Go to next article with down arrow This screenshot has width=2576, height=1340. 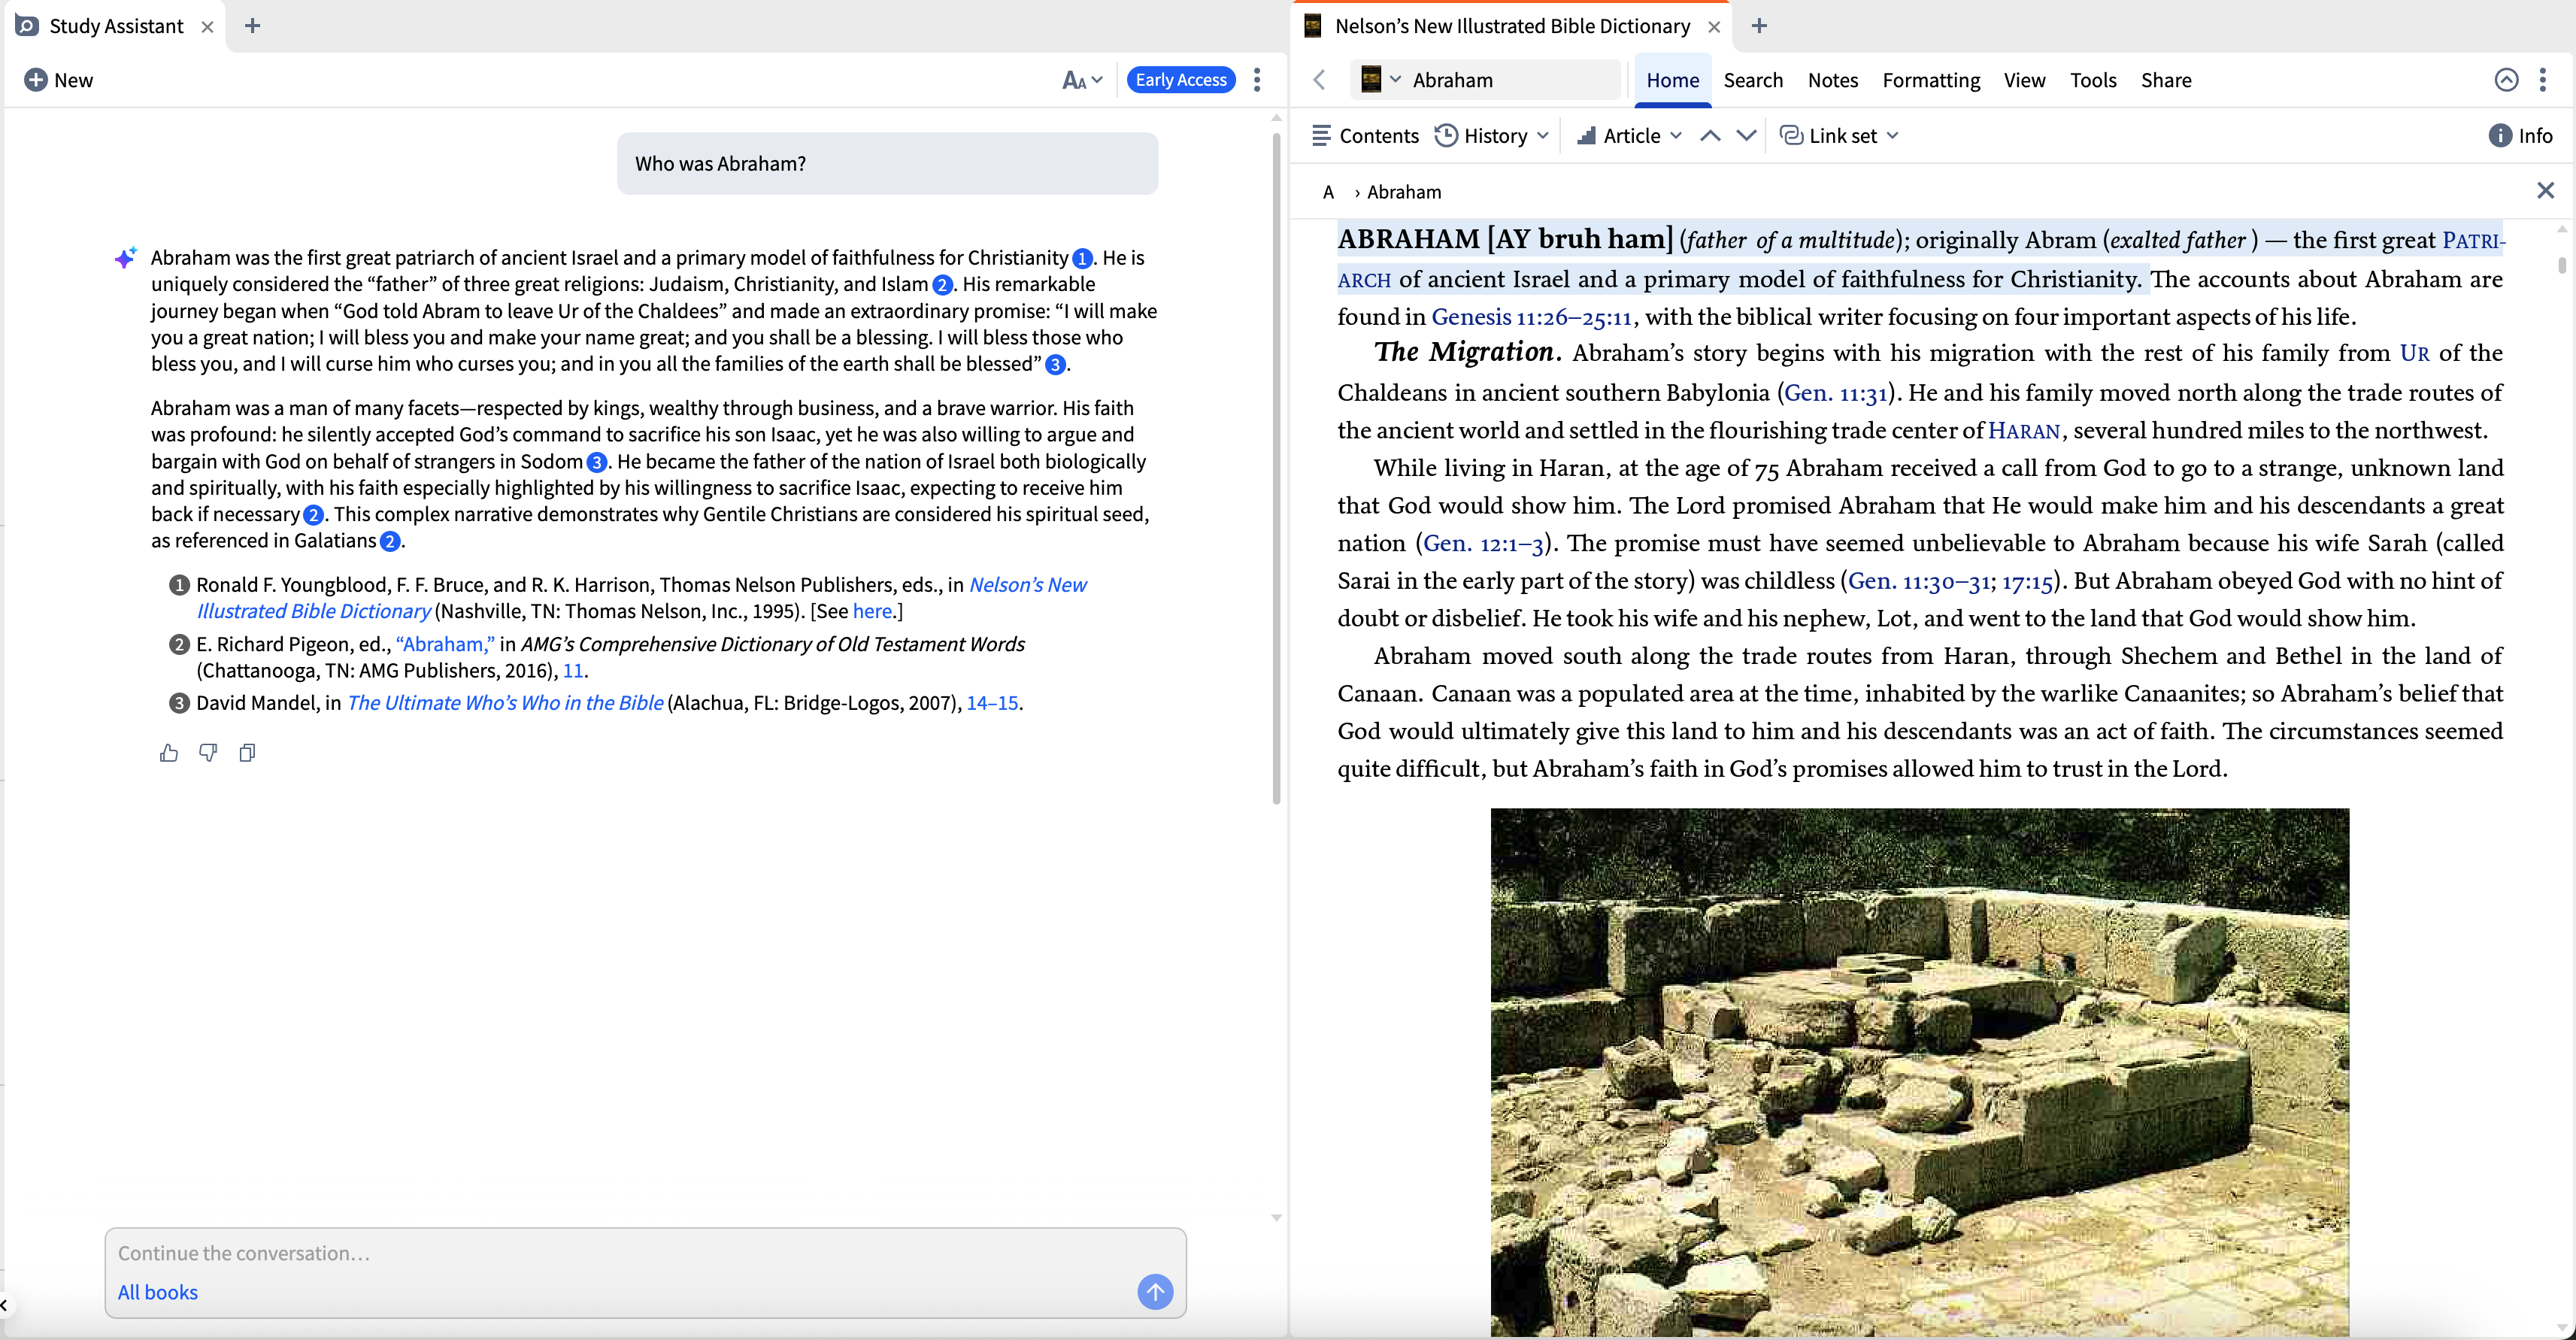(1746, 136)
